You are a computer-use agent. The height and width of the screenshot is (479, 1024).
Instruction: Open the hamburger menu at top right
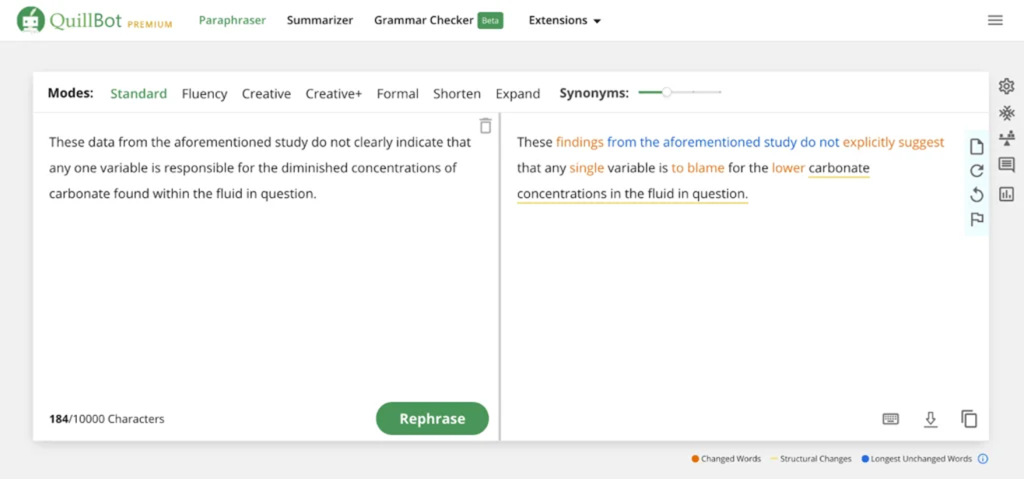tap(995, 20)
